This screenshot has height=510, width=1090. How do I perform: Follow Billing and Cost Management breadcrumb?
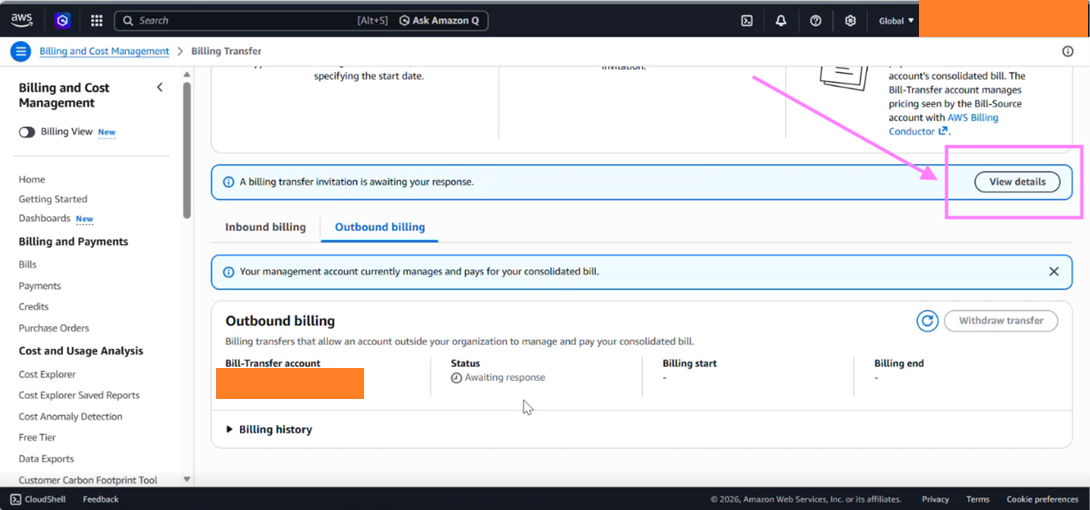tap(104, 51)
